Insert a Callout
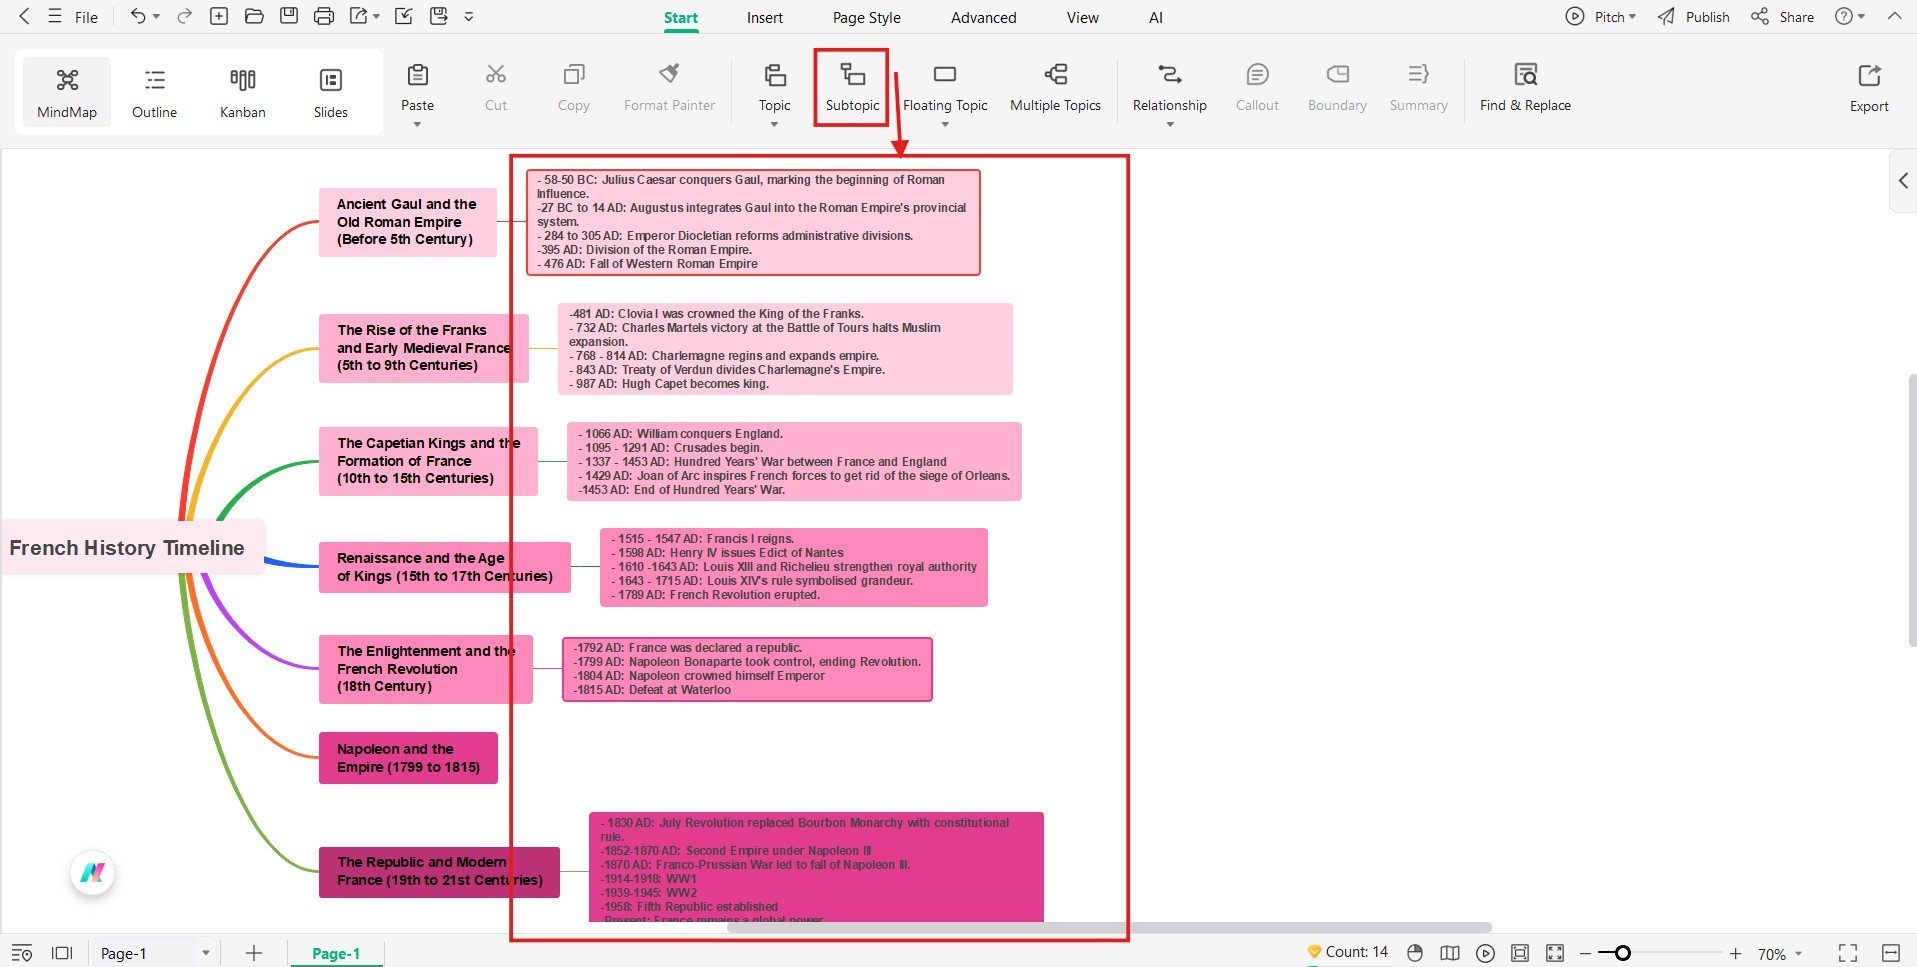 (x=1256, y=88)
